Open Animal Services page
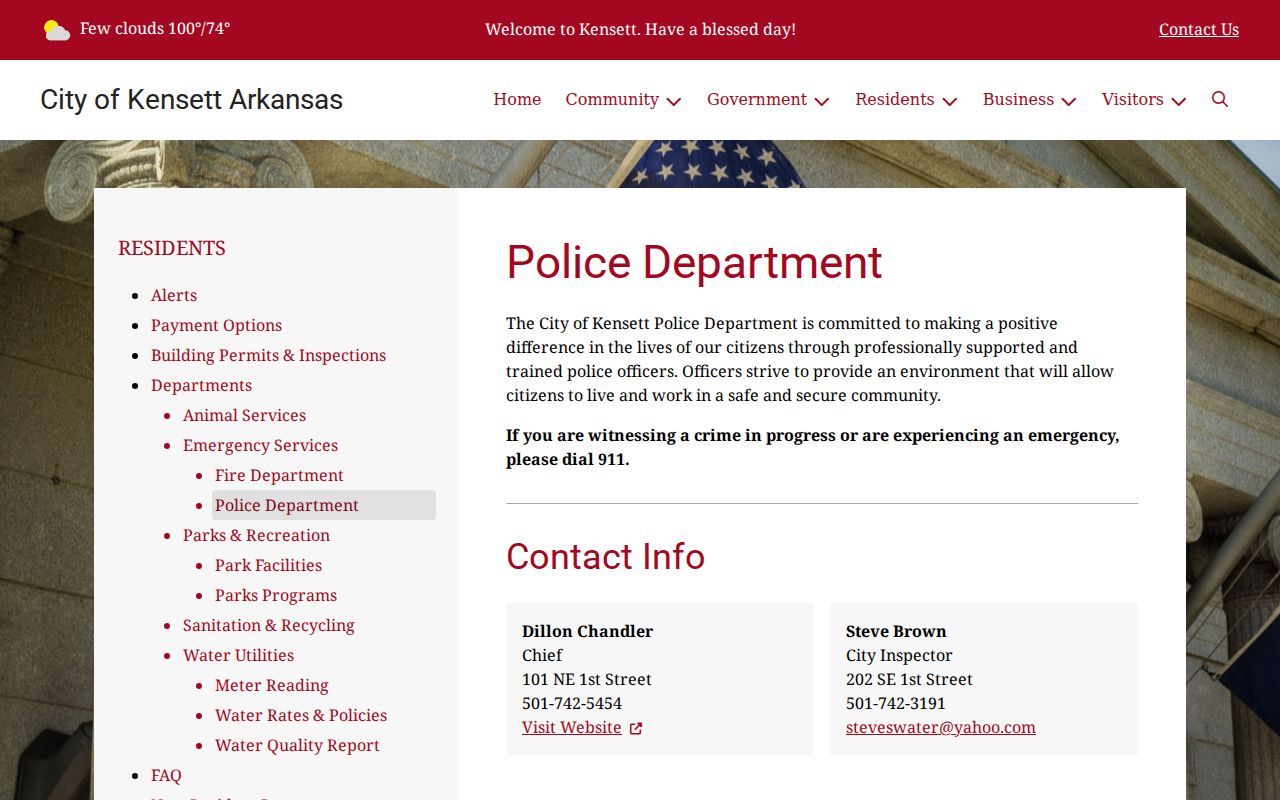1280x800 pixels. point(244,415)
